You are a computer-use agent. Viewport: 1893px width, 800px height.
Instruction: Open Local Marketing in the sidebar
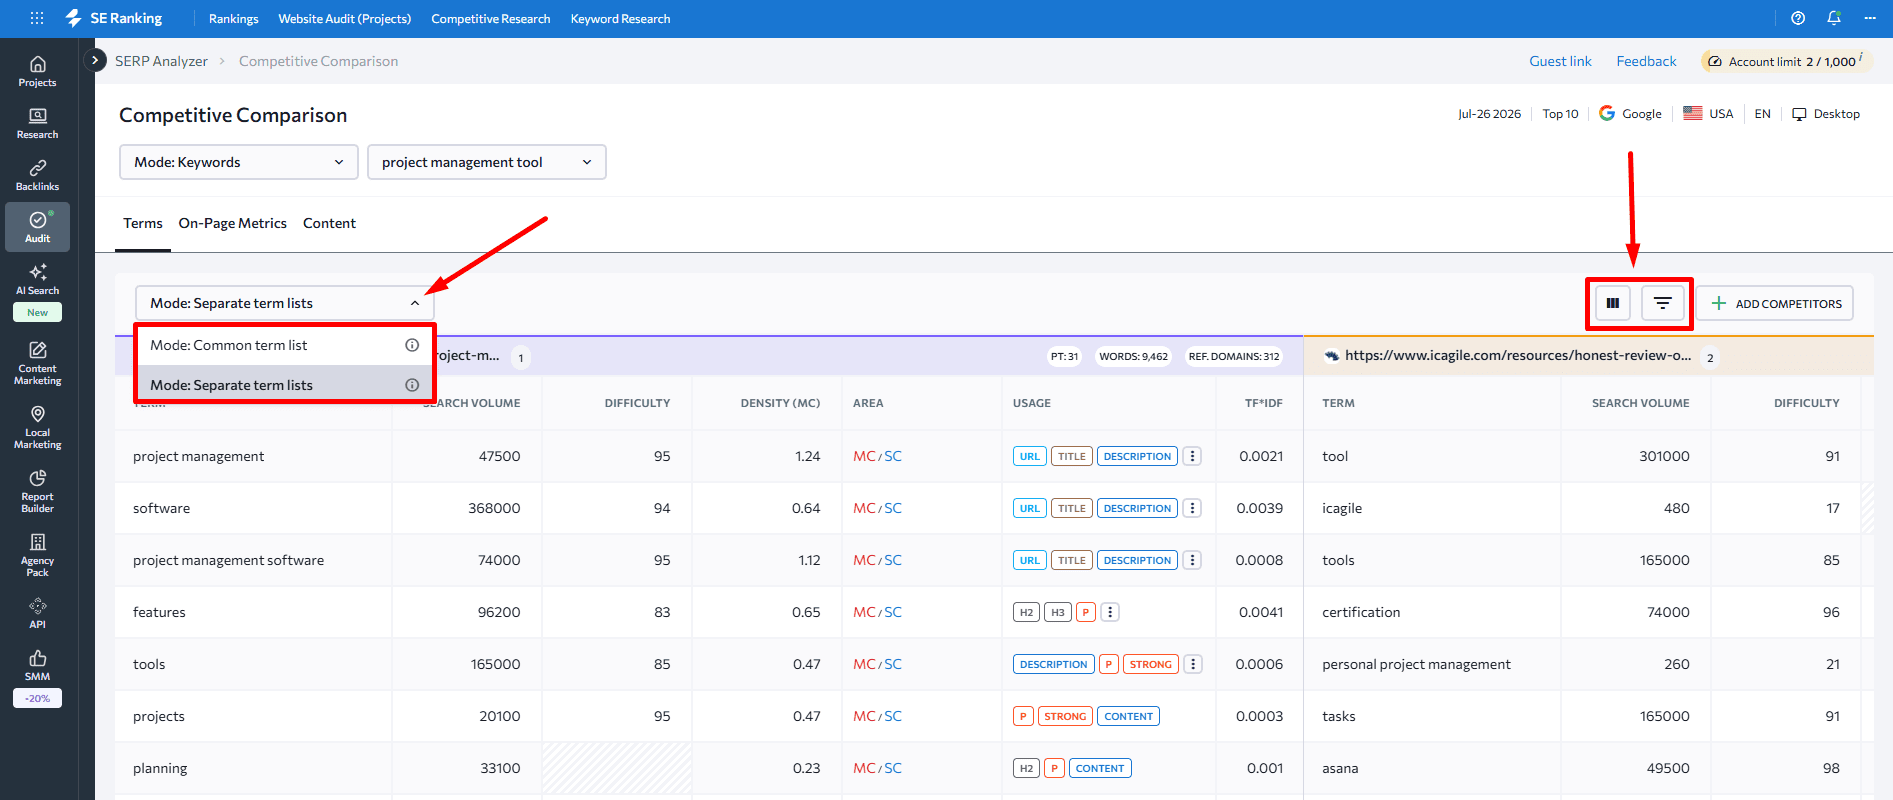pos(37,428)
